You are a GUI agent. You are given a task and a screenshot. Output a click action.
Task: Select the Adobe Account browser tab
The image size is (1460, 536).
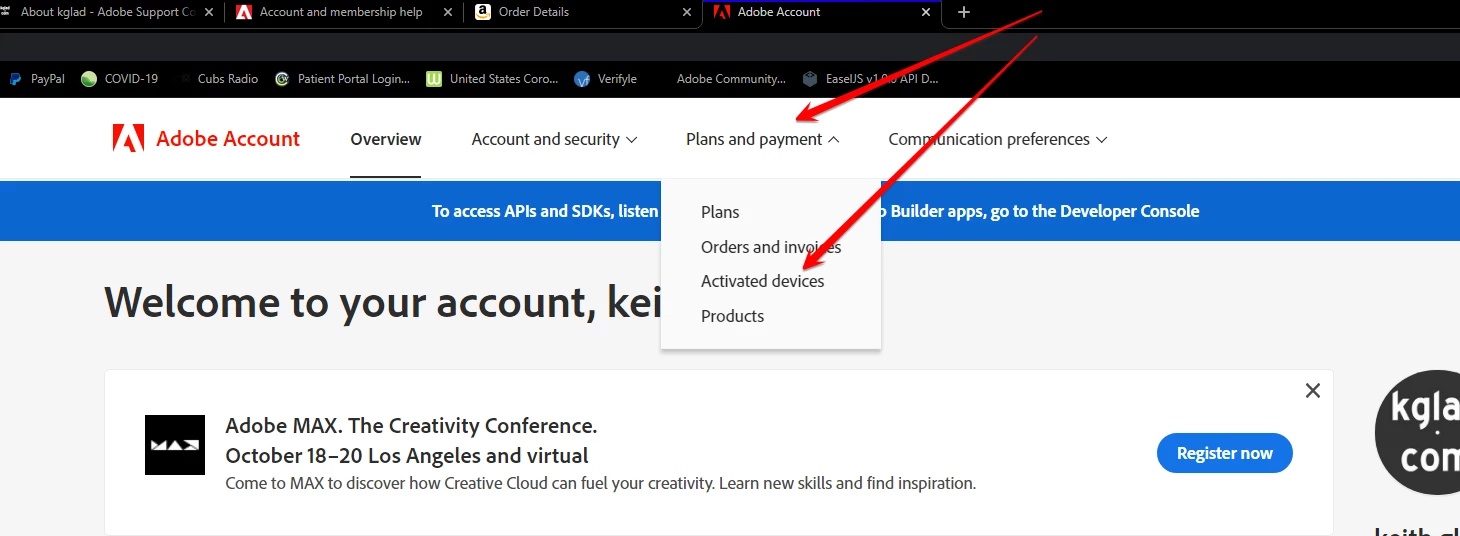[821, 12]
